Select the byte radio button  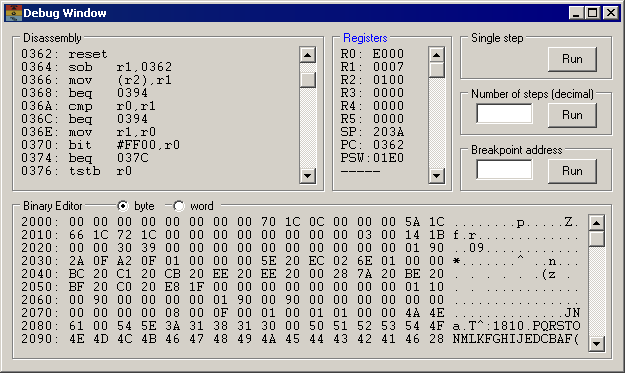[123, 206]
